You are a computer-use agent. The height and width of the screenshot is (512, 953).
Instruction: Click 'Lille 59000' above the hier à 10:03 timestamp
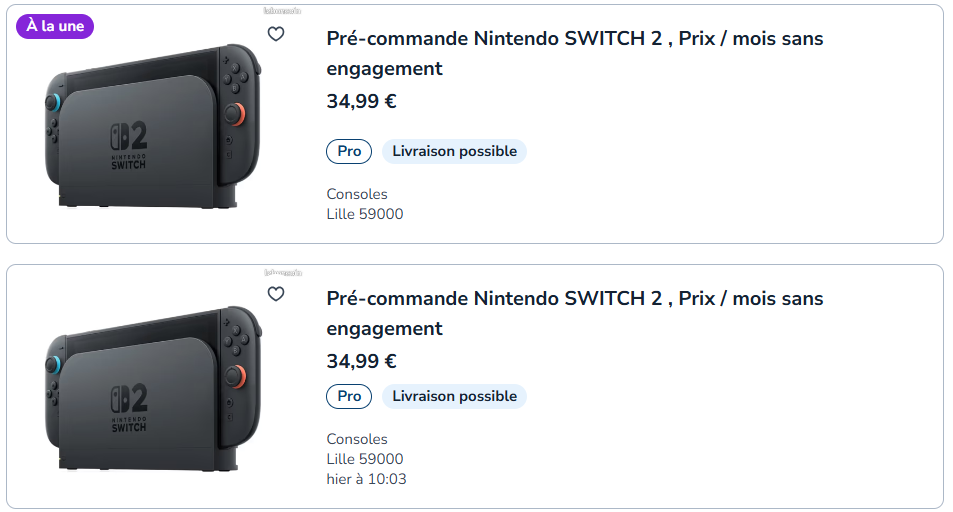click(x=365, y=459)
